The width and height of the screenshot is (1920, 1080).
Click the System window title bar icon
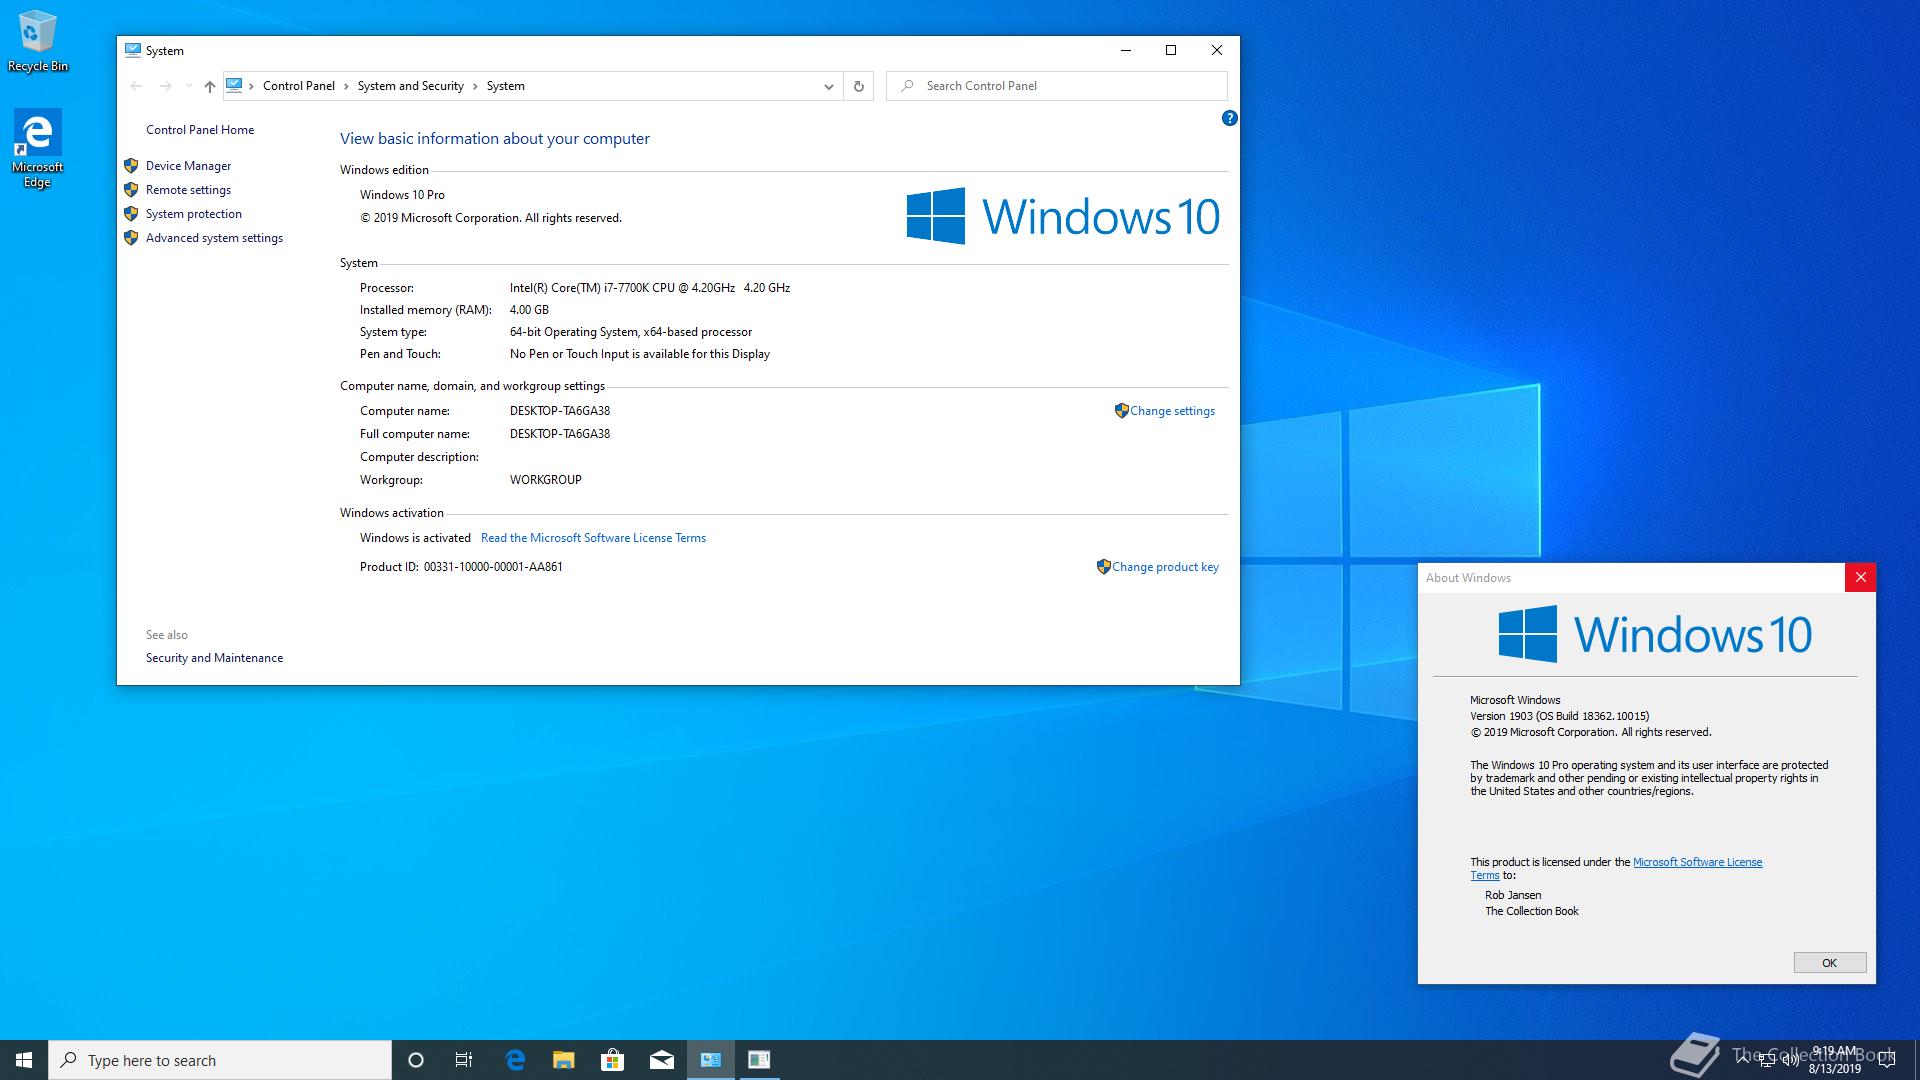pyautogui.click(x=133, y=50)
